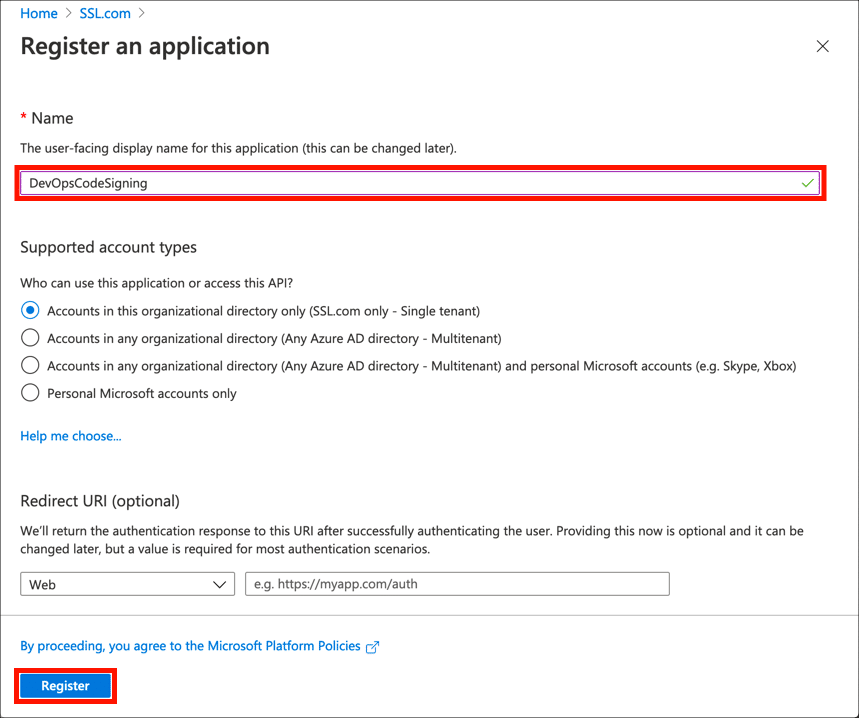Screen dimensions: 859x718
Task: Click the breadcrumb chevron after Home
Action: 69,14
